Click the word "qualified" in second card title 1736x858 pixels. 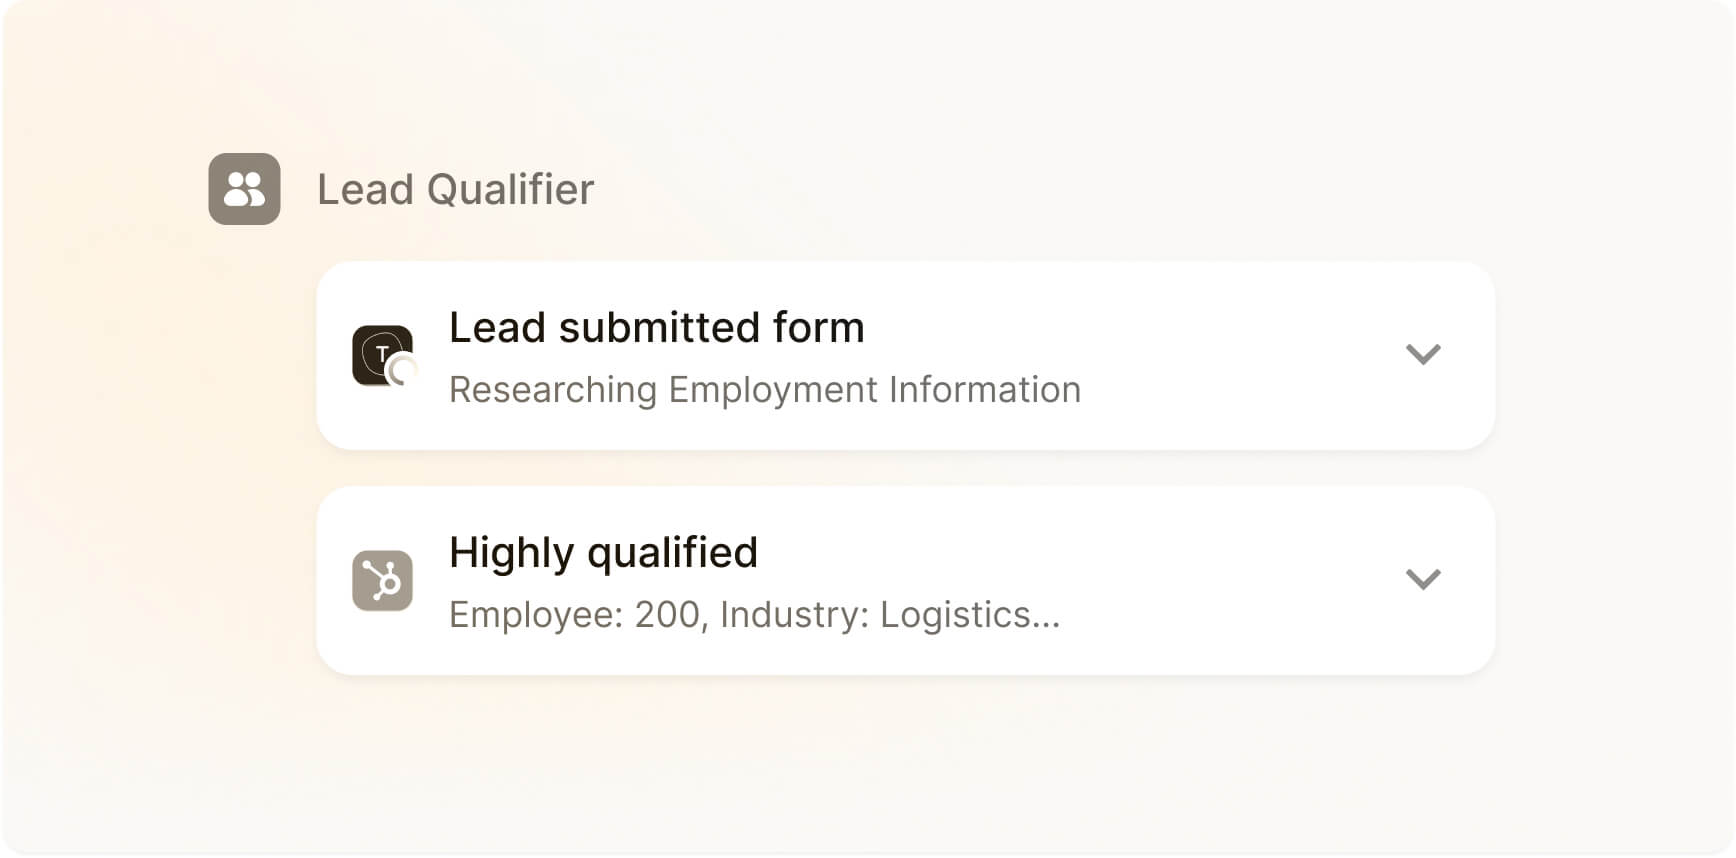point(672,553)
